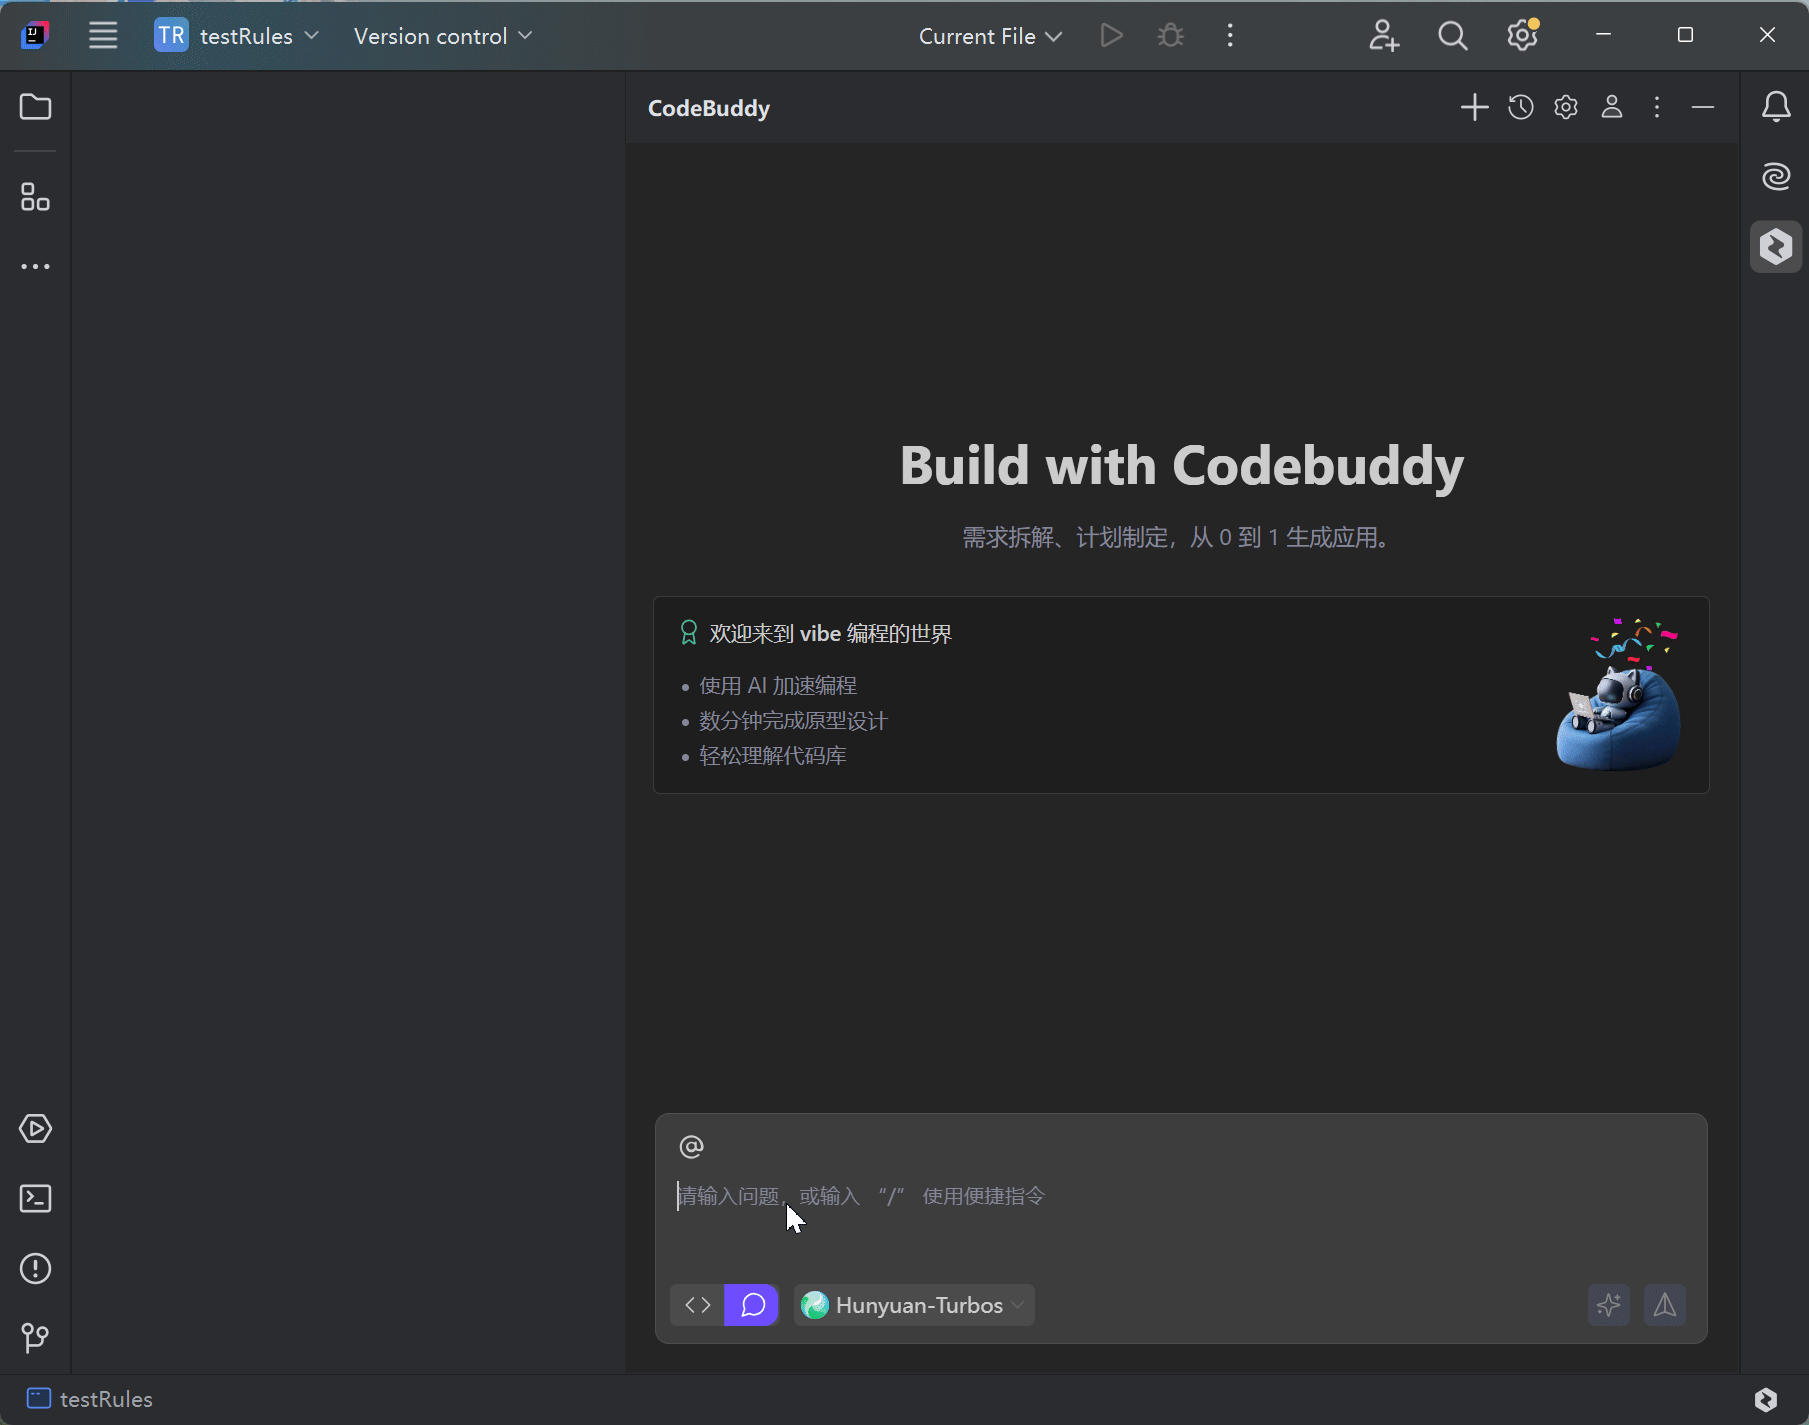1809x1425 pixels.
Task: Open the Project folder tool window
Action: tap(35, 107)
